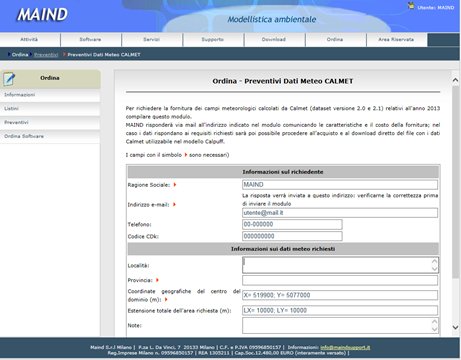Click down arrow in Note textarea

point(434,329)
